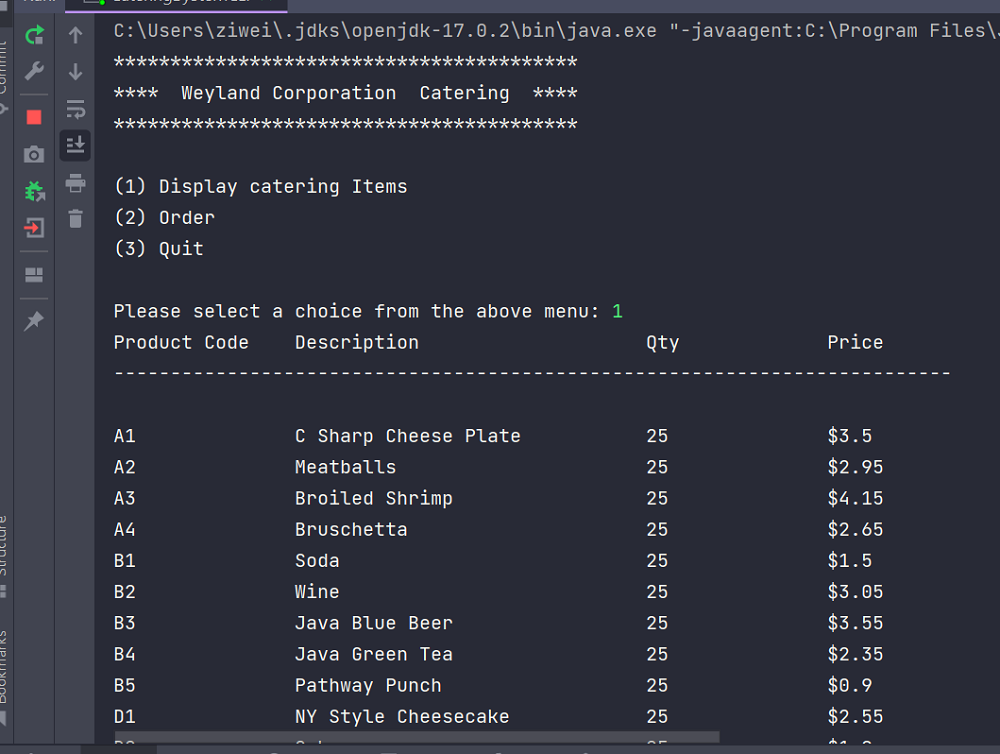1000x754 pixels.
Task: Print console output
Action: (x=75, y=183)
